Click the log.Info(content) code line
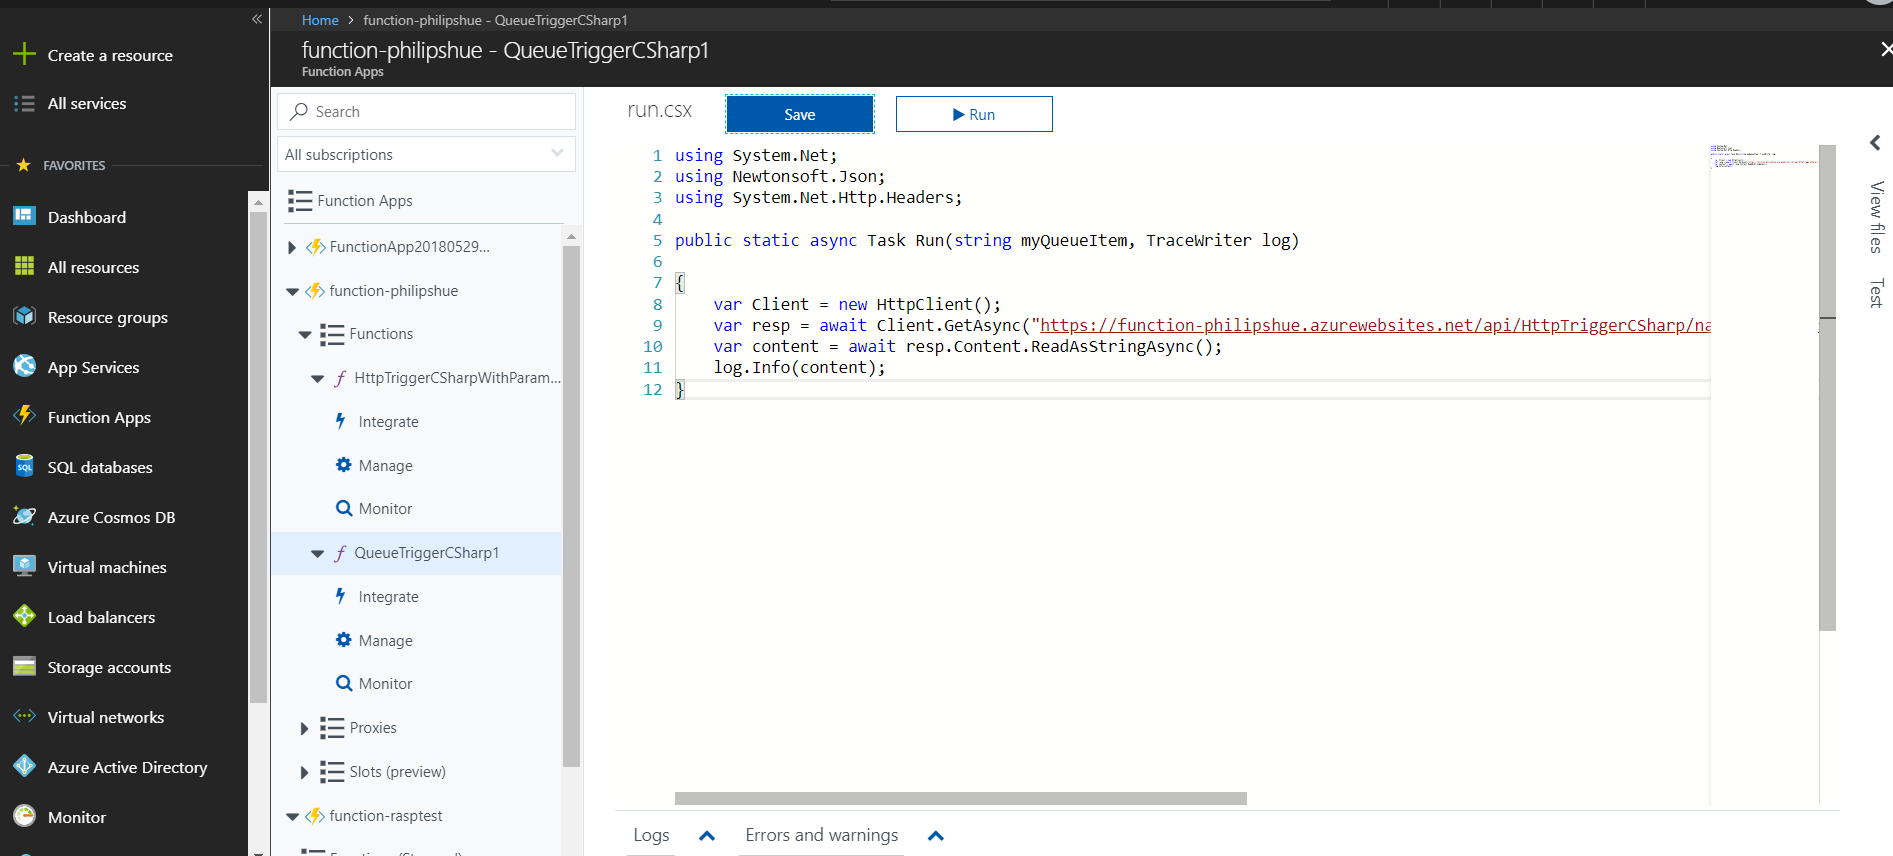 [799, 367]
